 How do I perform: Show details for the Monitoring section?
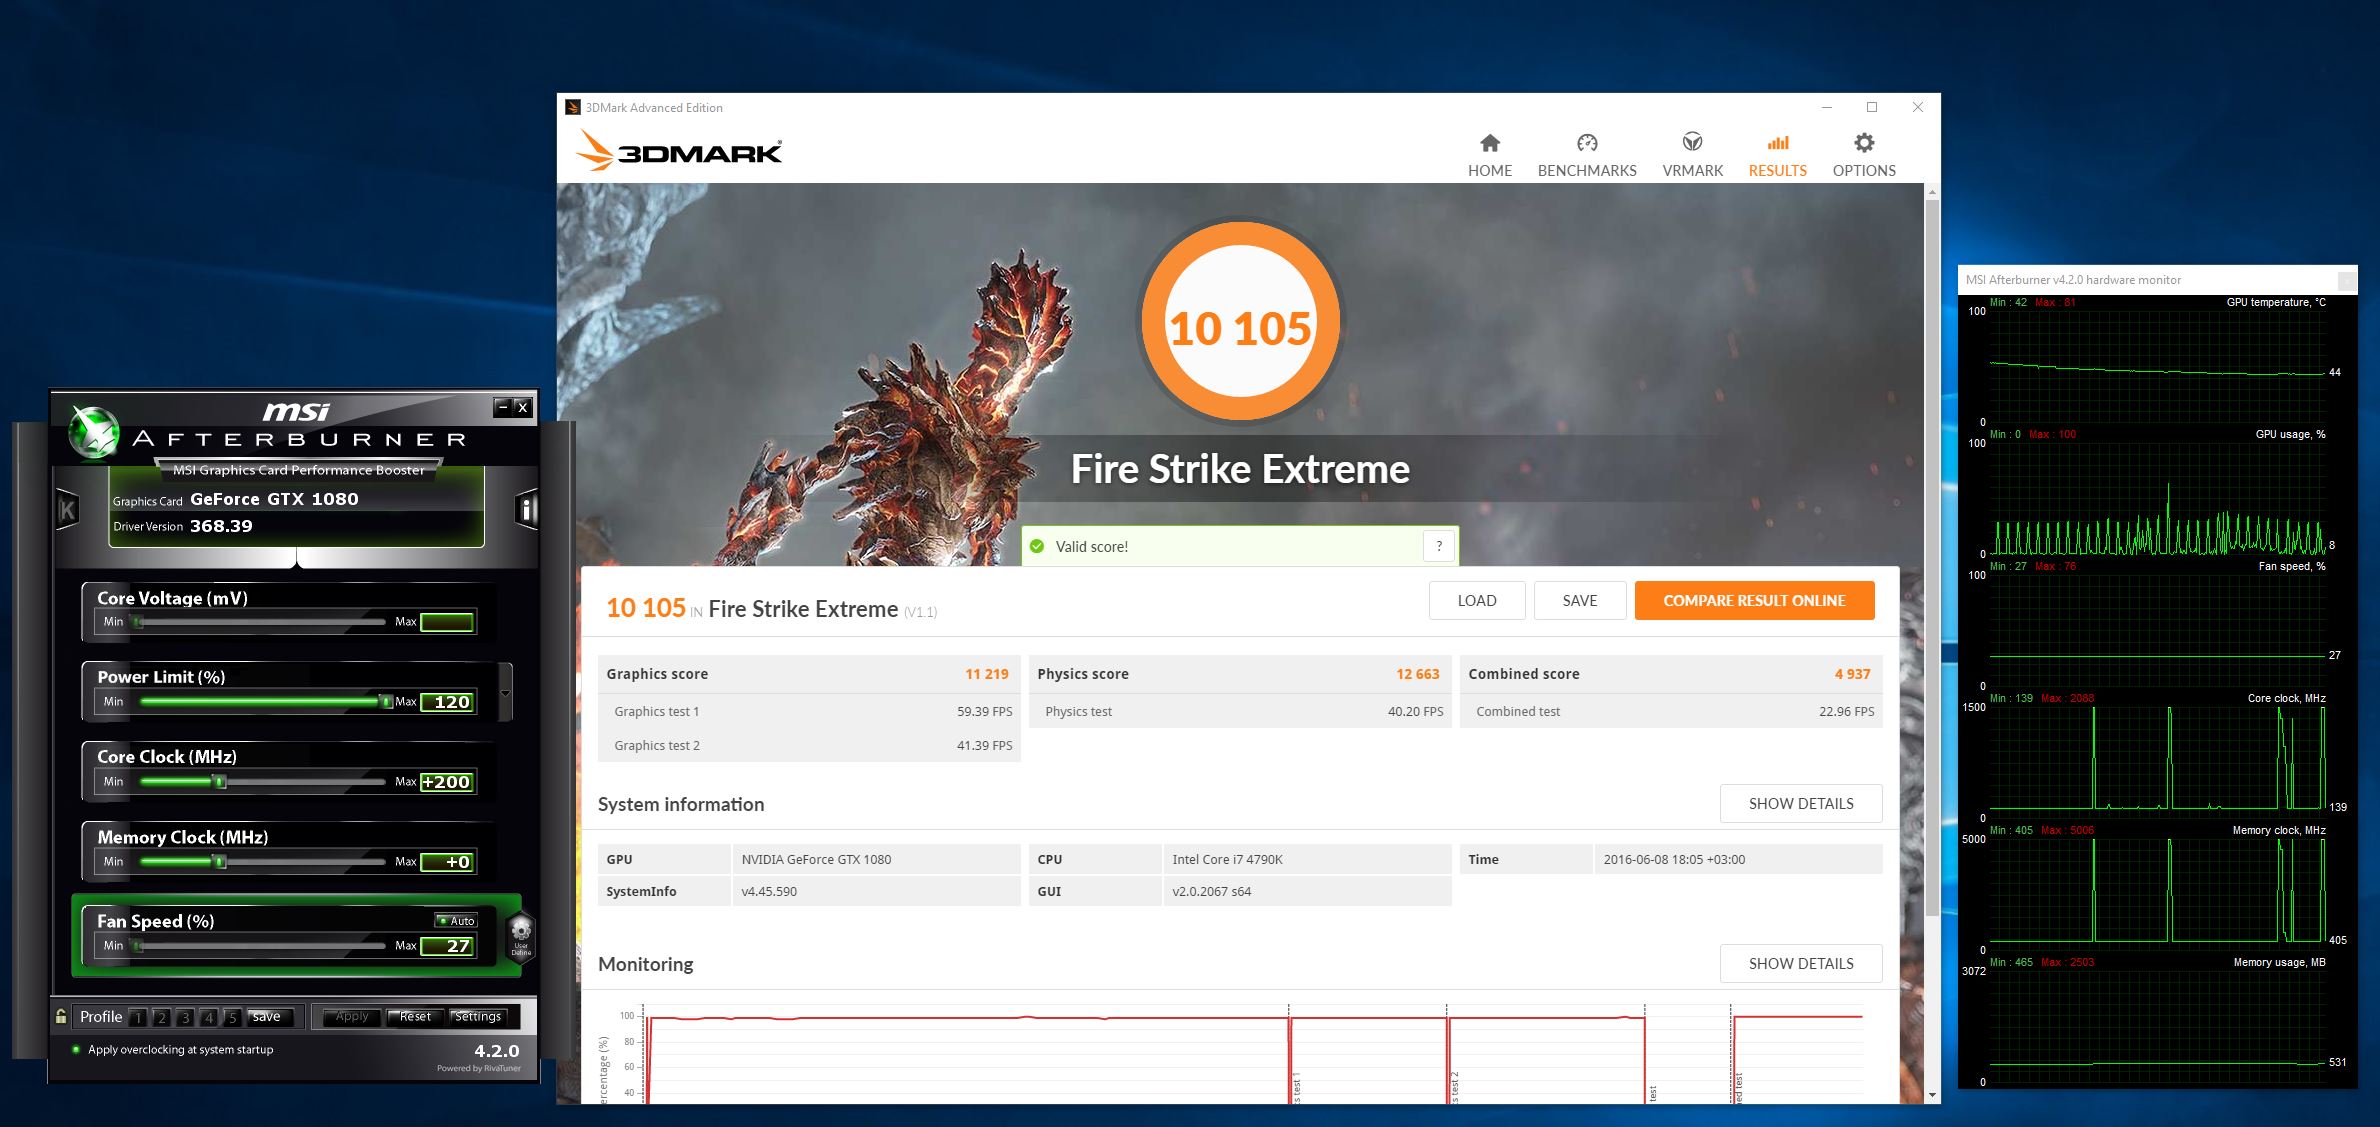pos(1800,963)
